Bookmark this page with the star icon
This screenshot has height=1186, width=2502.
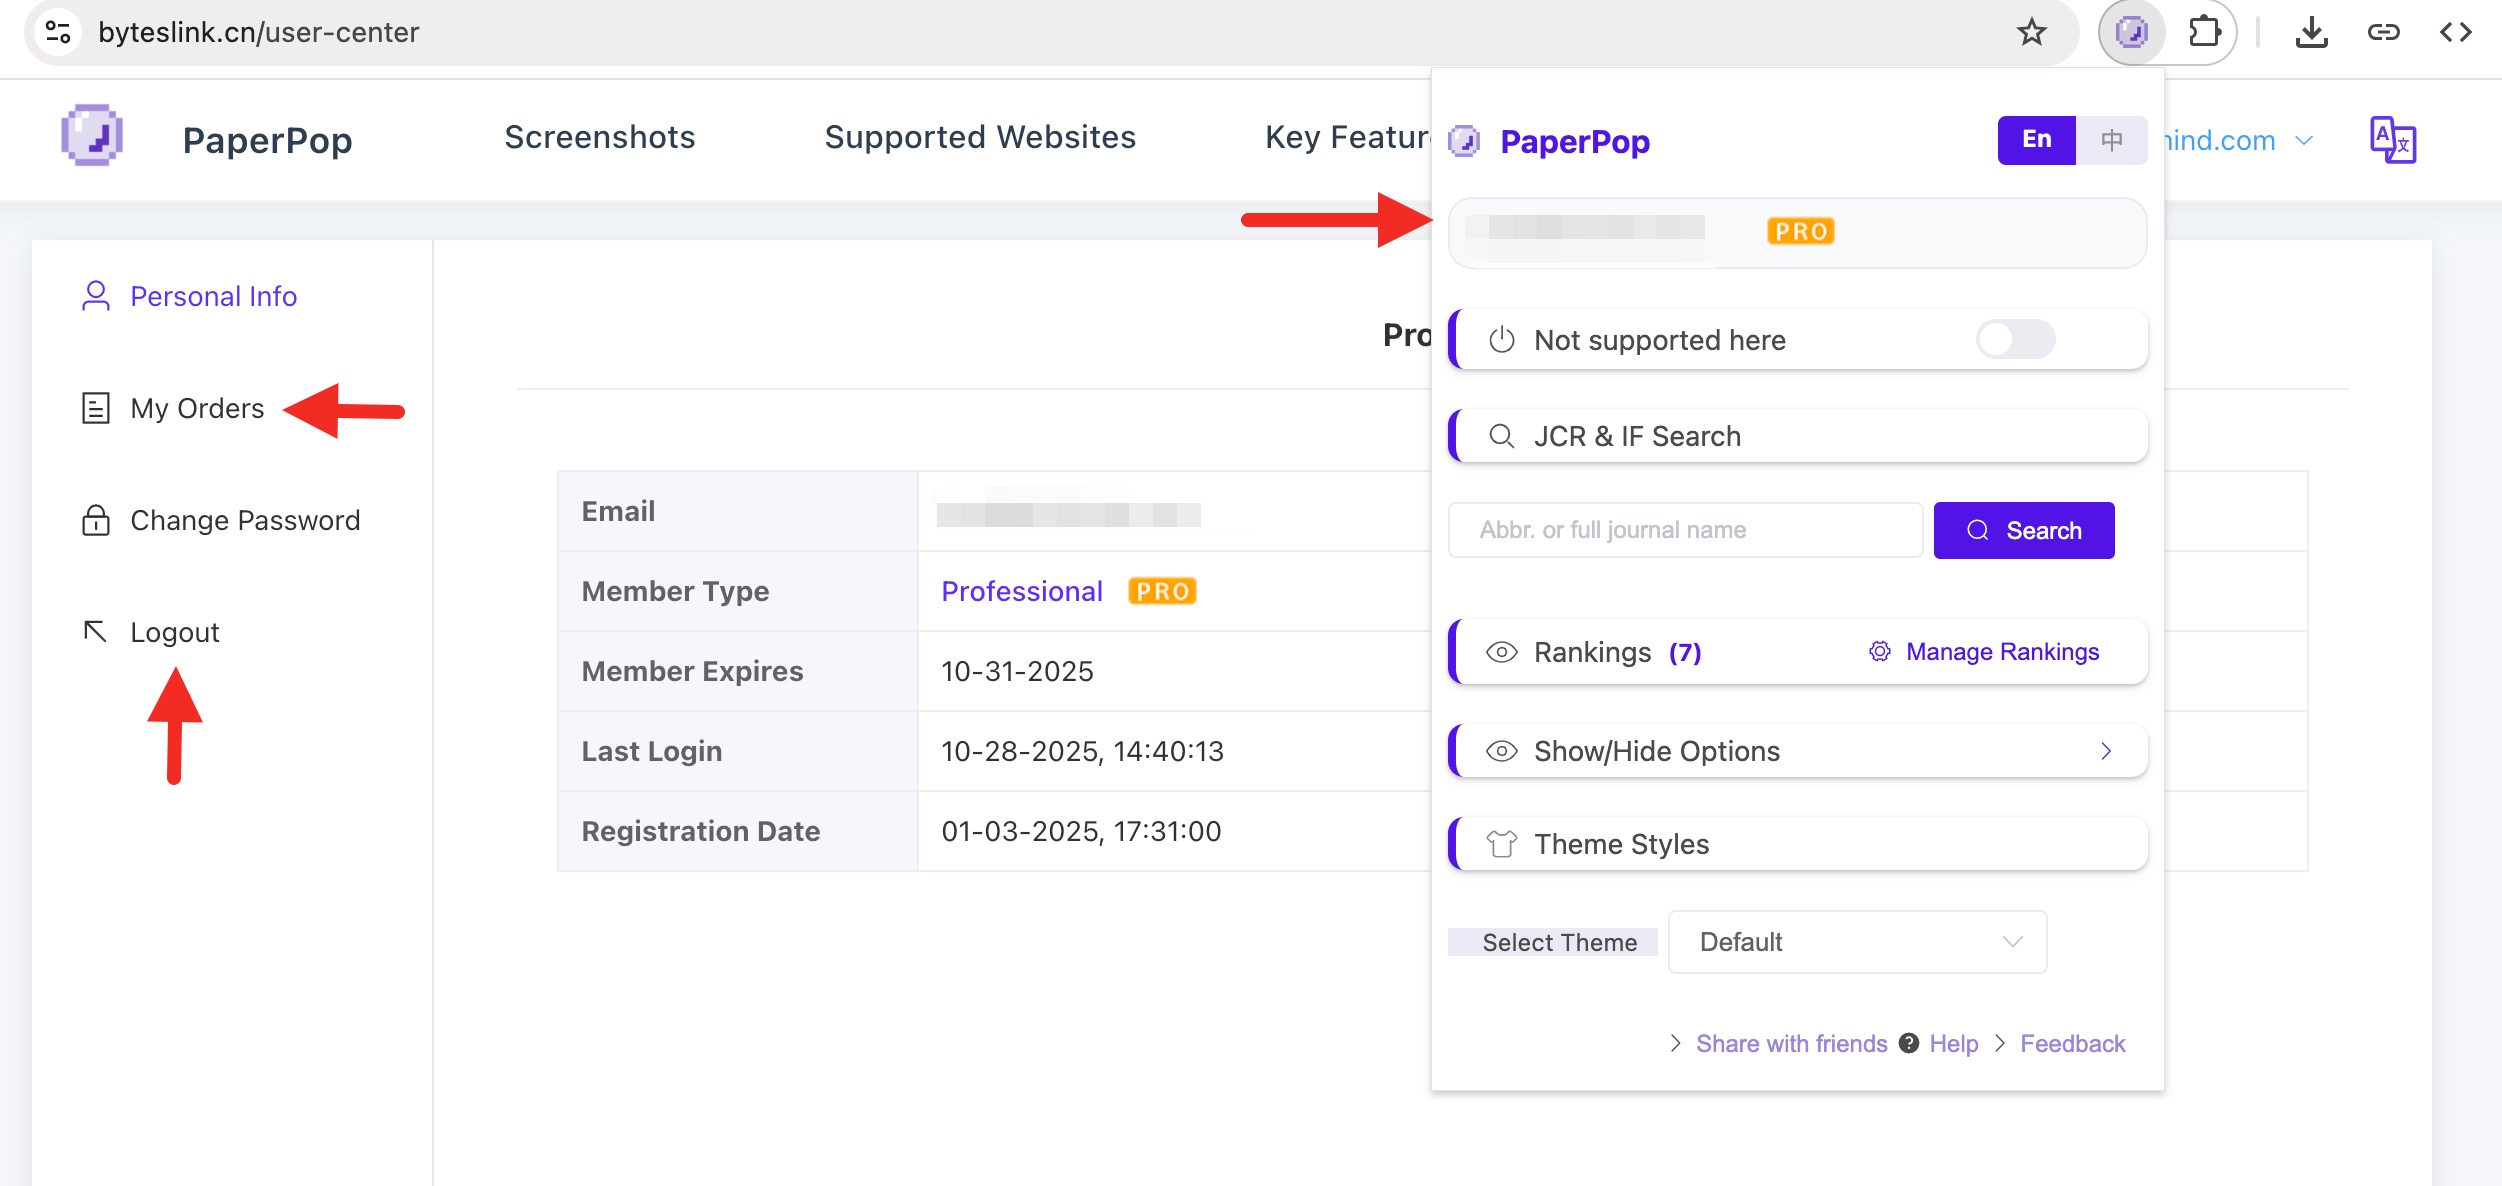2031,32
